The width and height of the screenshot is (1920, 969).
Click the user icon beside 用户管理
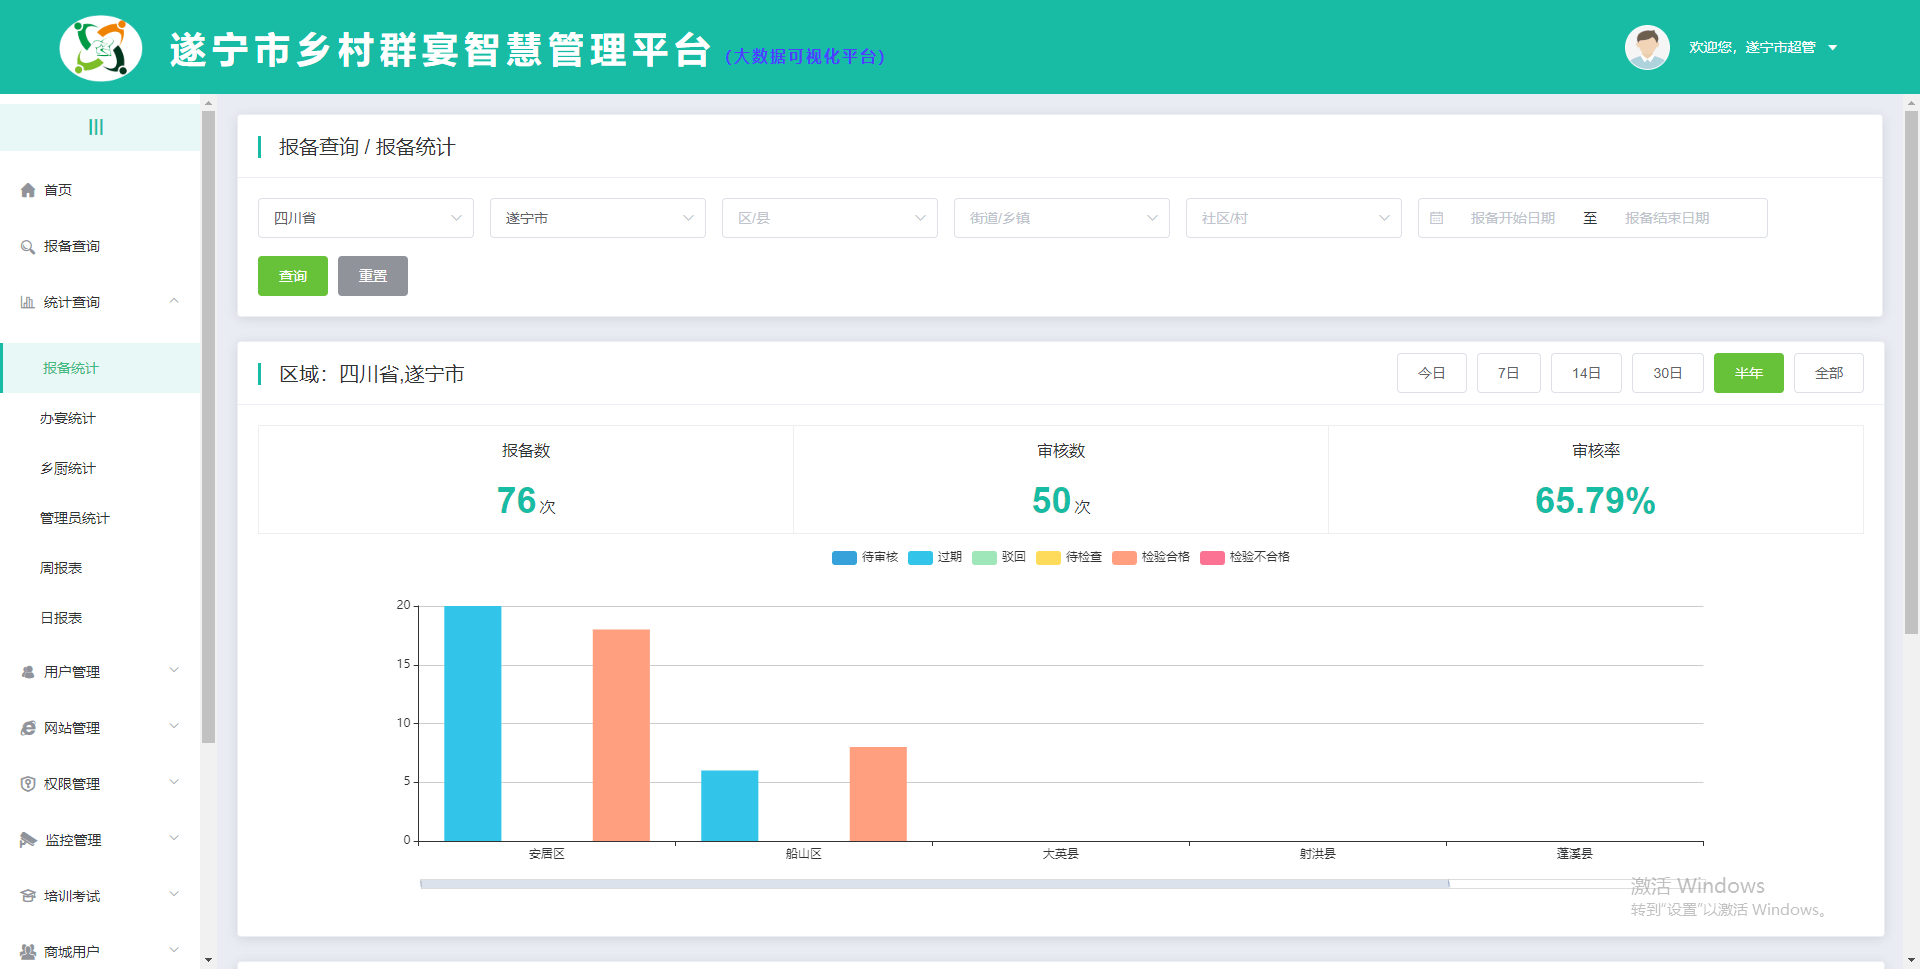pos(28,672)
